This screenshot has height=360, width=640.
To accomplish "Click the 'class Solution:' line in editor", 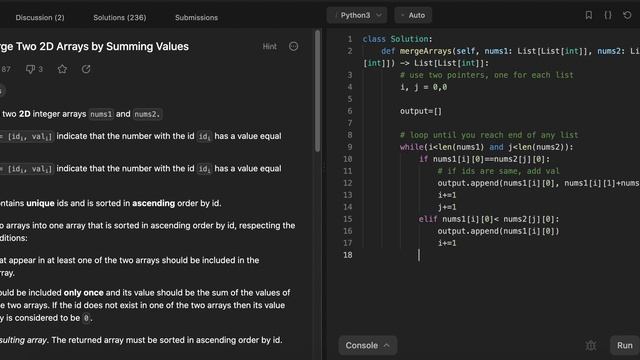I will [x=397, y=39].
